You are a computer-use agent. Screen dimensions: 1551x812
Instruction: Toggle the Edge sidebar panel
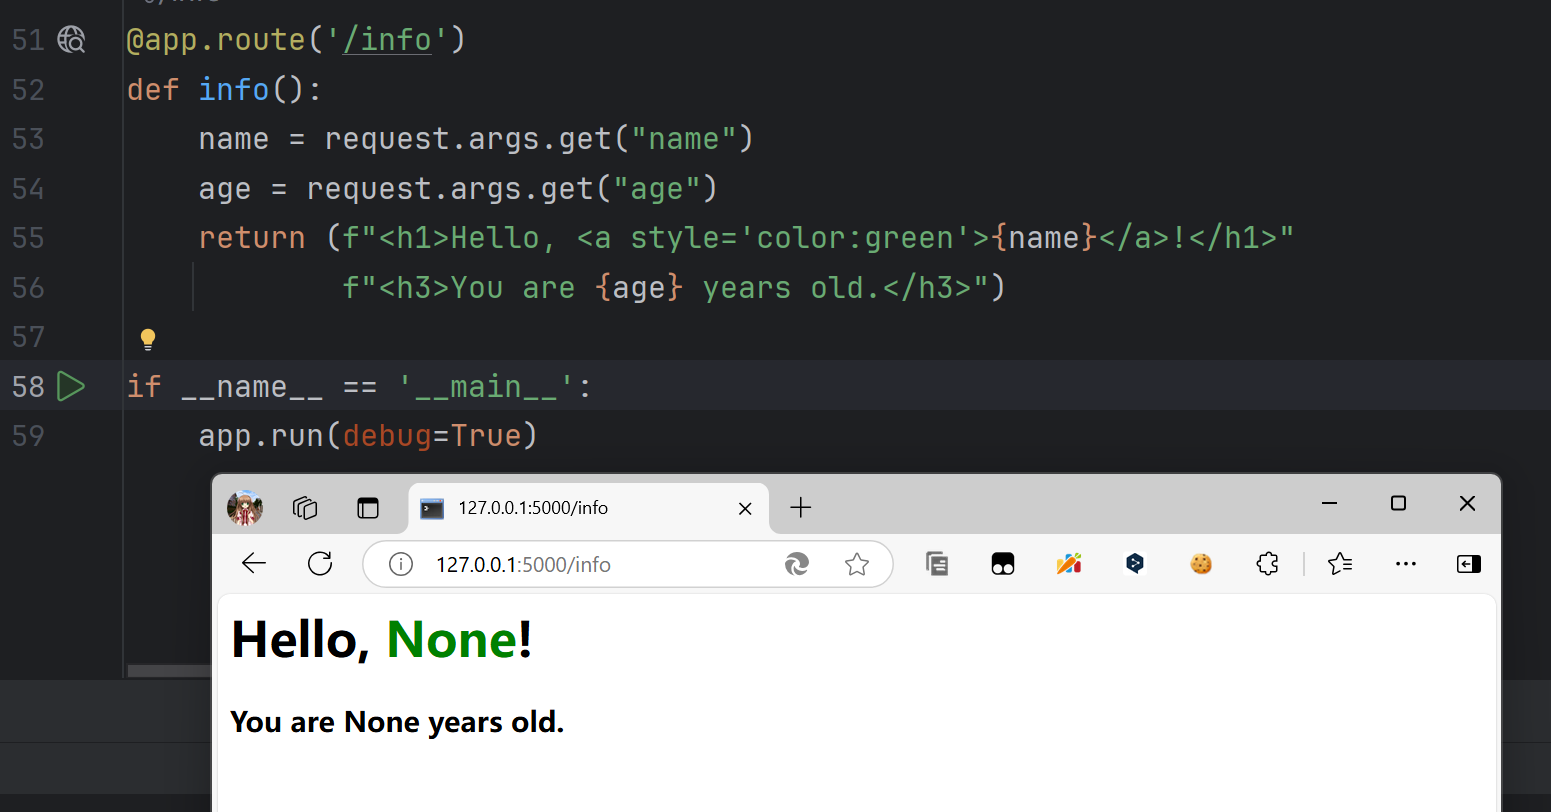click(1468, 564)
